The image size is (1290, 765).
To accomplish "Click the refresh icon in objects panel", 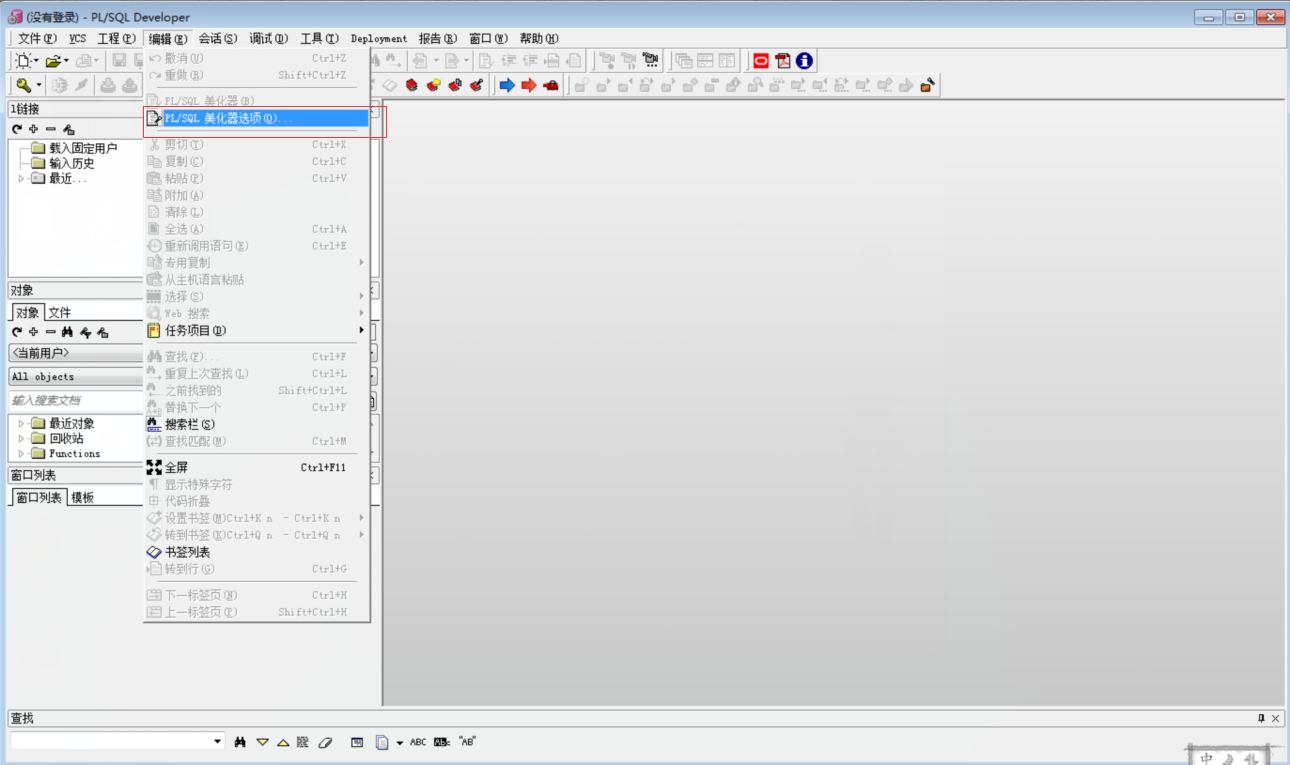I will pos(17,332).
